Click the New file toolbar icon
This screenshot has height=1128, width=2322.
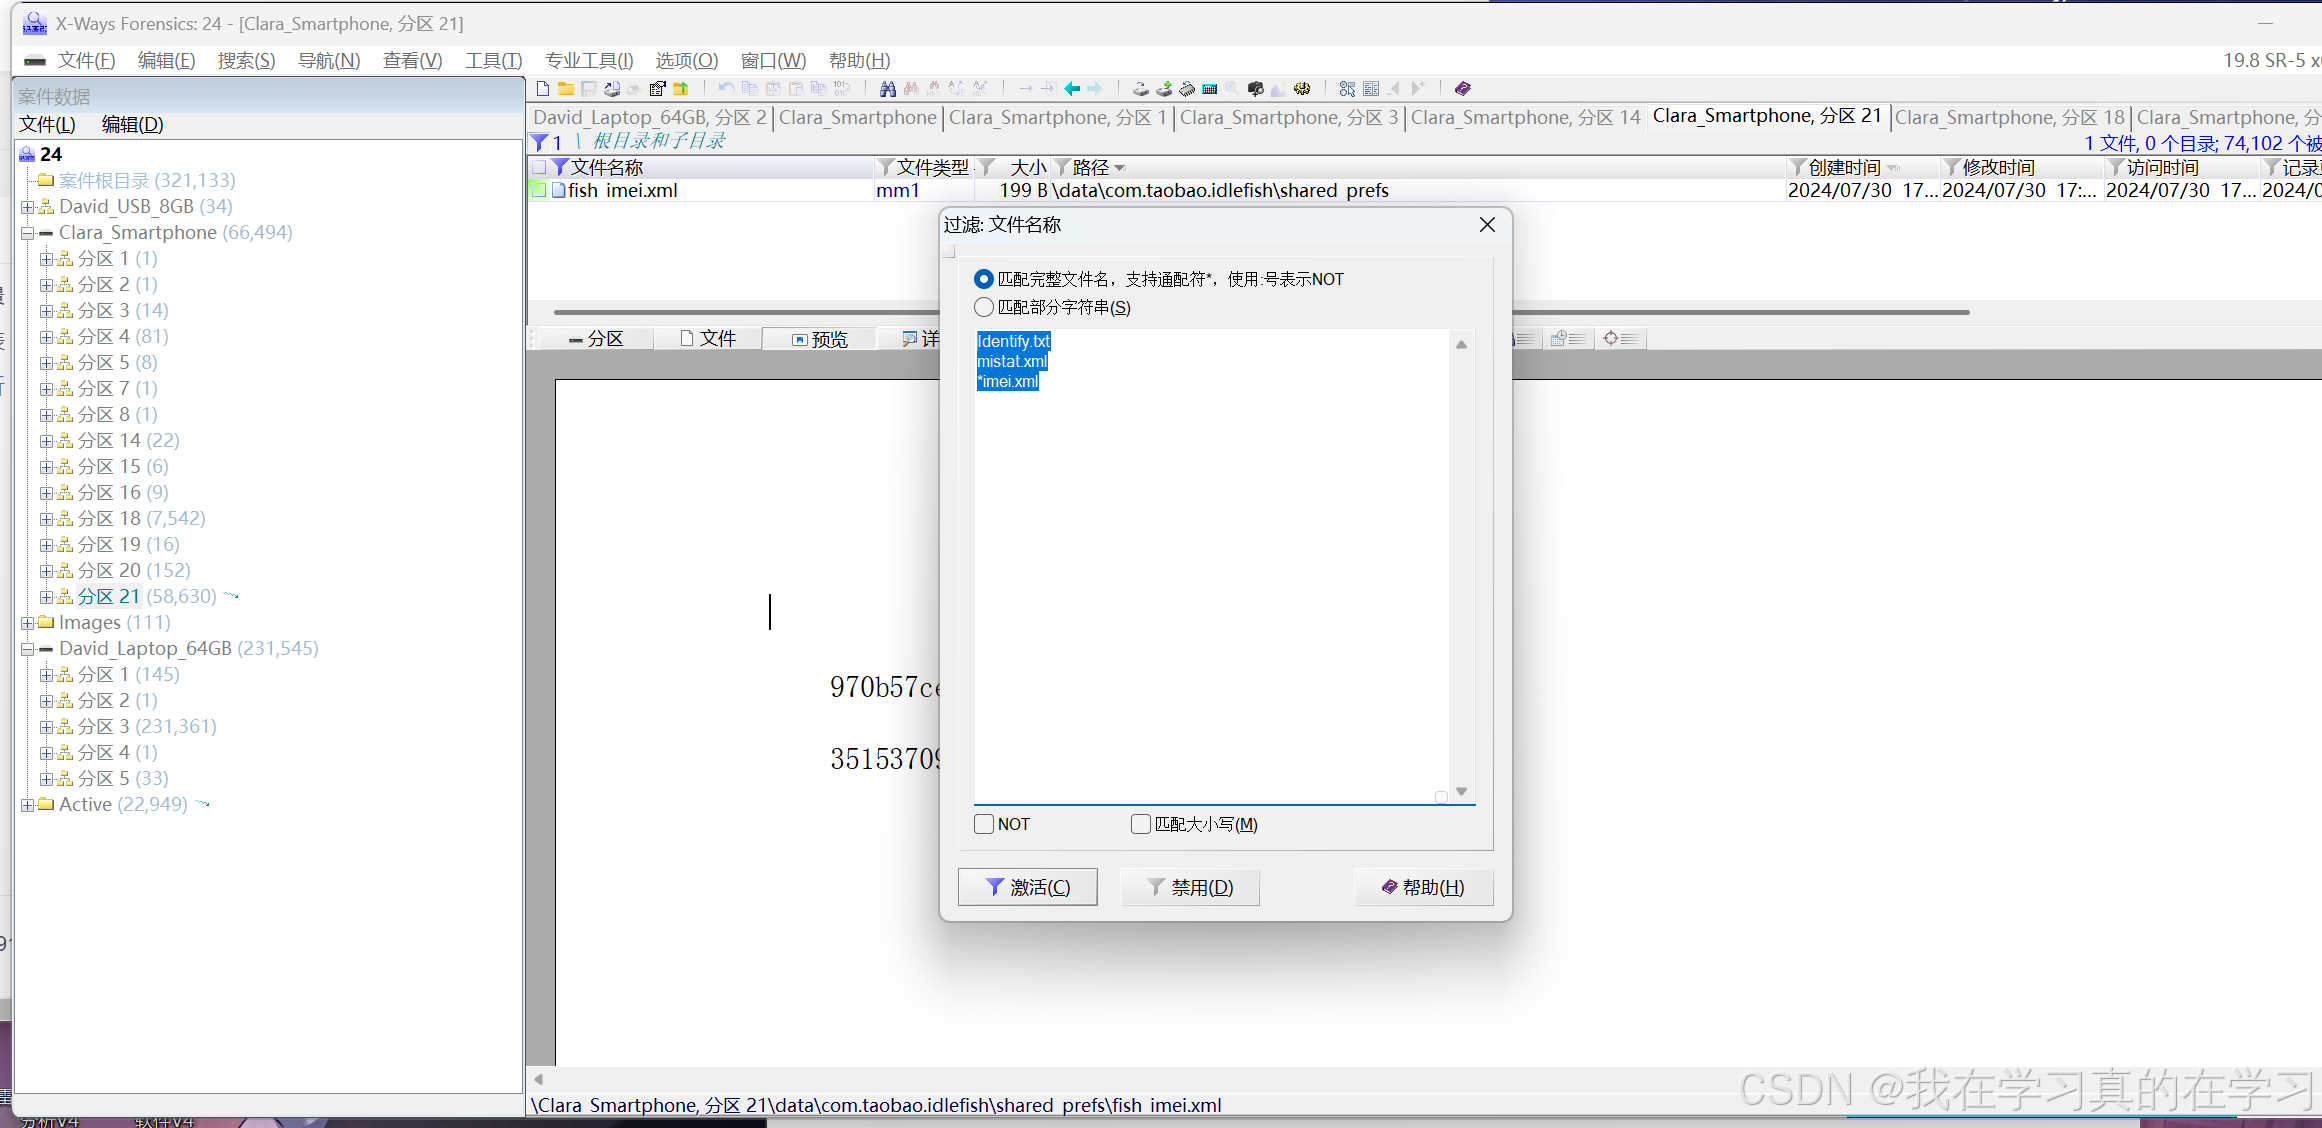[x=543, y=89]
